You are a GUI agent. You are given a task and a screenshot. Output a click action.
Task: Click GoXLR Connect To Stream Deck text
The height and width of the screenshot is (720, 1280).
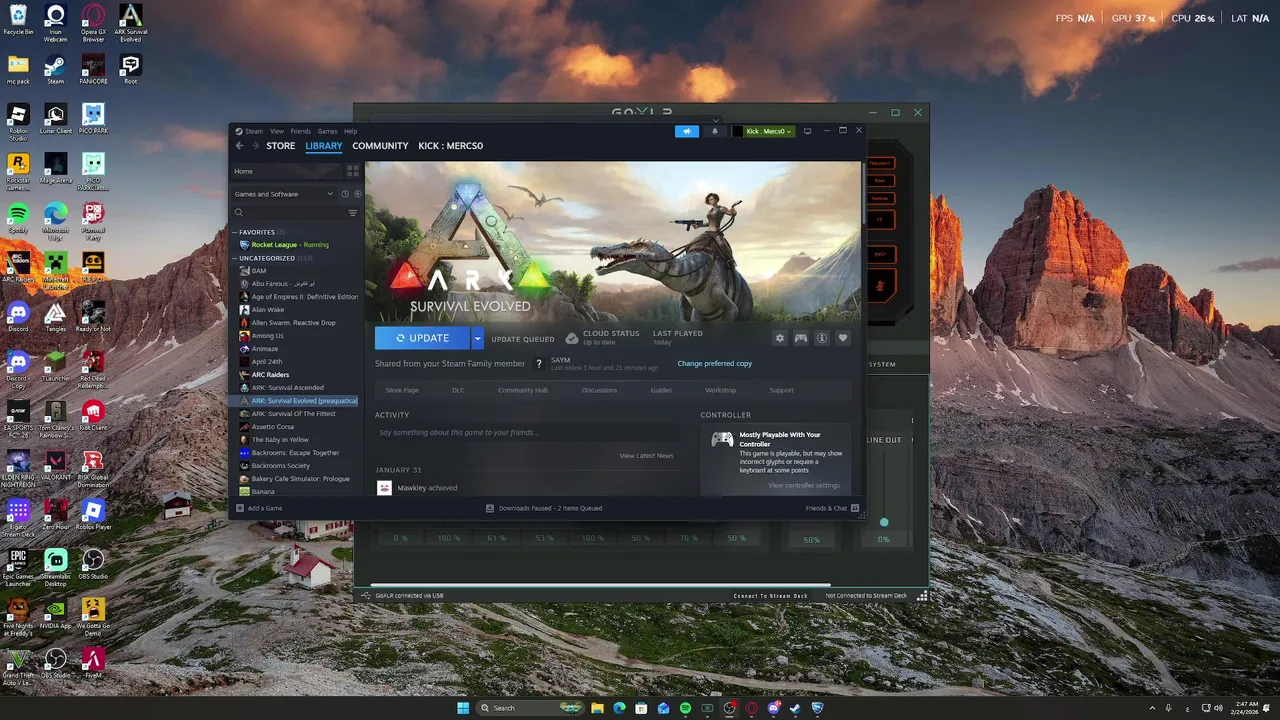tap(770, 596)
